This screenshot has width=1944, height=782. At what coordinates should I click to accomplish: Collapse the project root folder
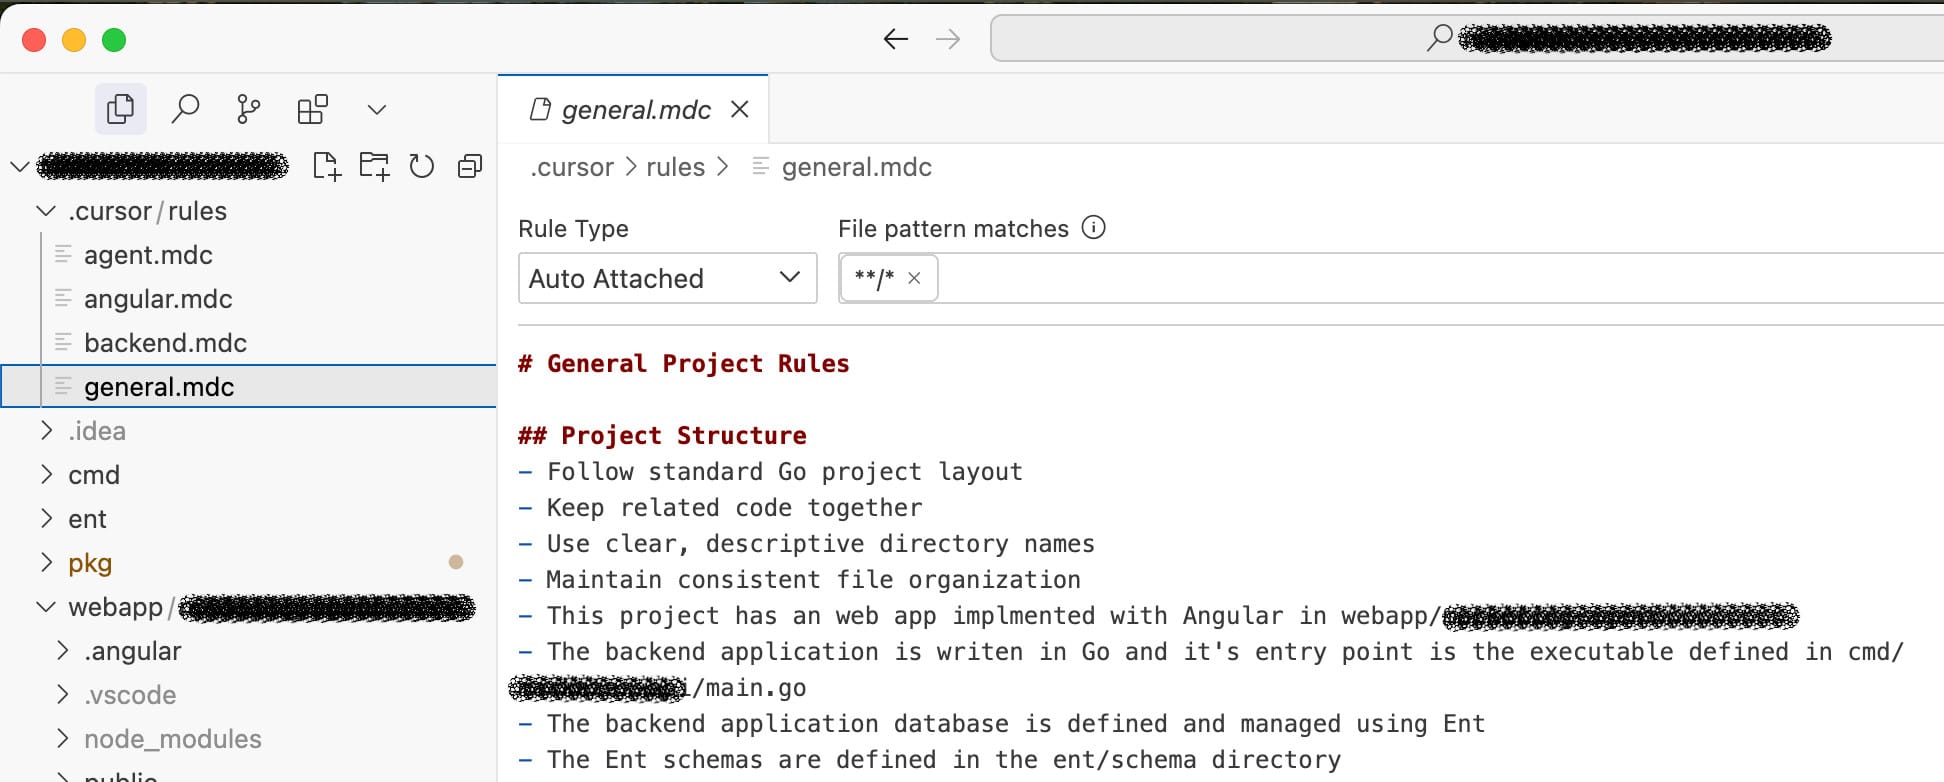tap(19, 166)
